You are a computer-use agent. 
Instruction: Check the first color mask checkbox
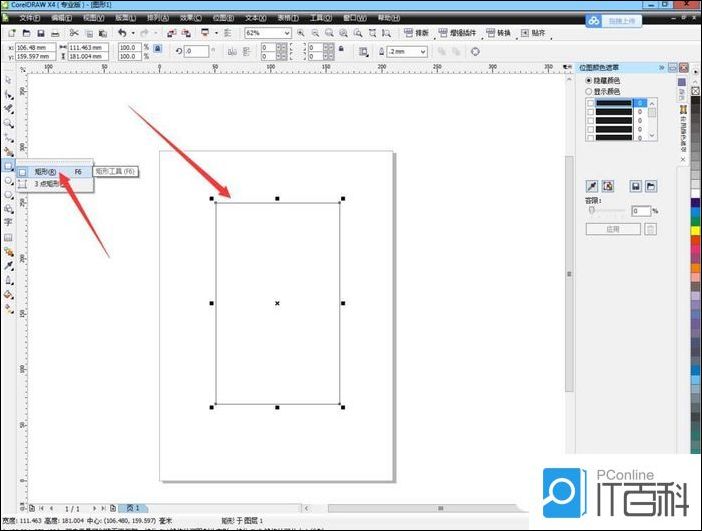[x=591, y=103]
